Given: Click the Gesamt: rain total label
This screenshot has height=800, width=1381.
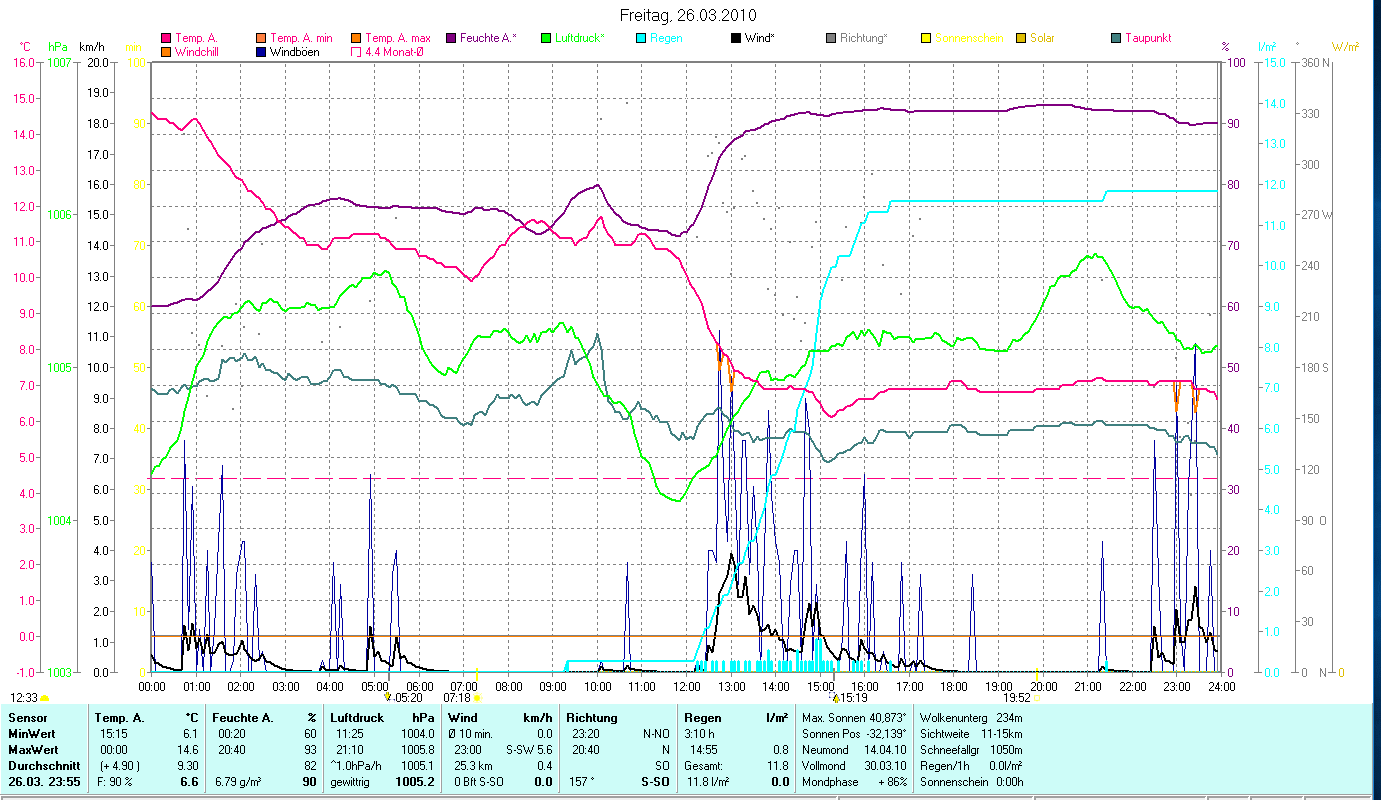Looking at the screenshot, I should pos(703,765).
